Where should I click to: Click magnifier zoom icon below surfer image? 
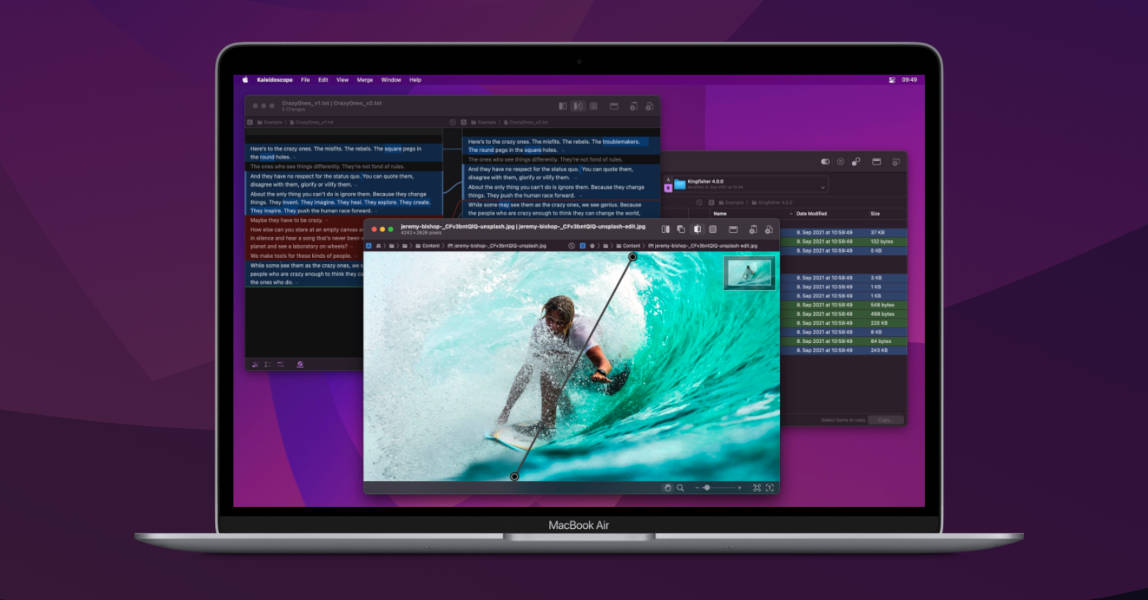click(680, 487)
